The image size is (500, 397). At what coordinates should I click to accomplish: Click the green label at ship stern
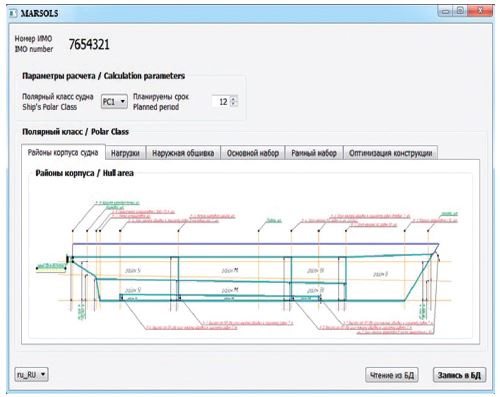pos(51,266)
